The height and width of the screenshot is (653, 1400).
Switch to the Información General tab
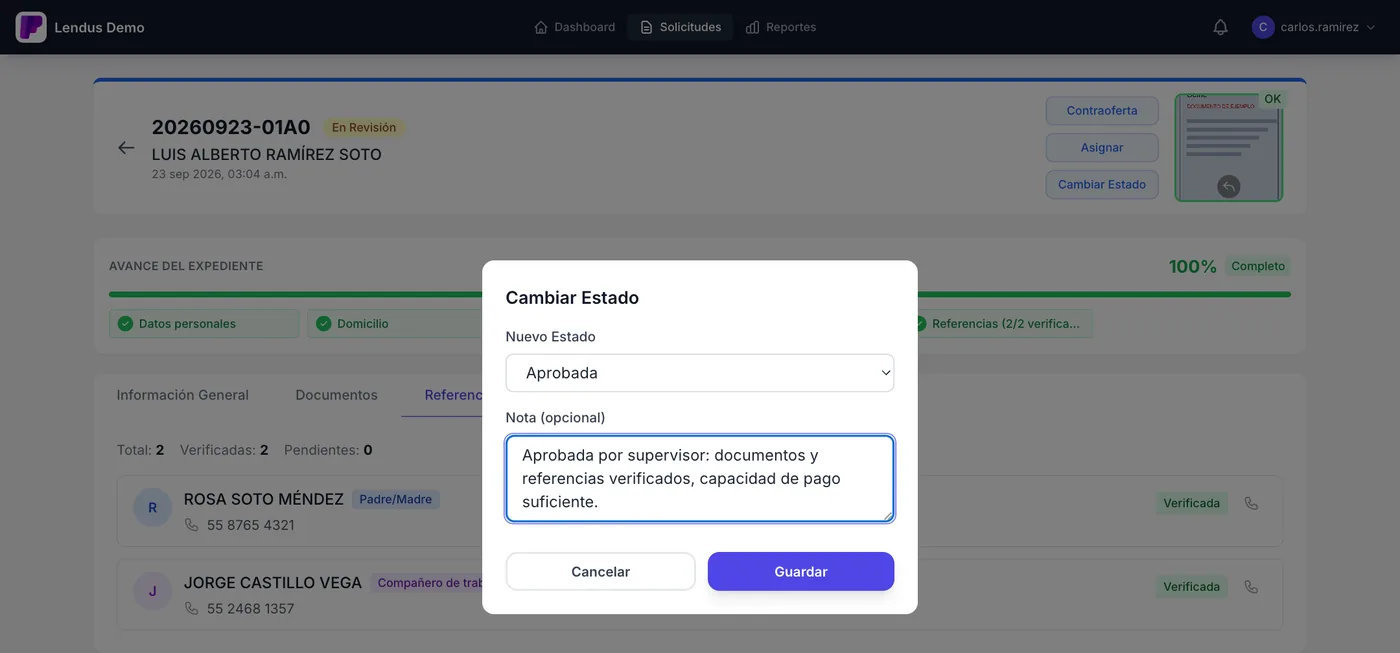(183, 395)
